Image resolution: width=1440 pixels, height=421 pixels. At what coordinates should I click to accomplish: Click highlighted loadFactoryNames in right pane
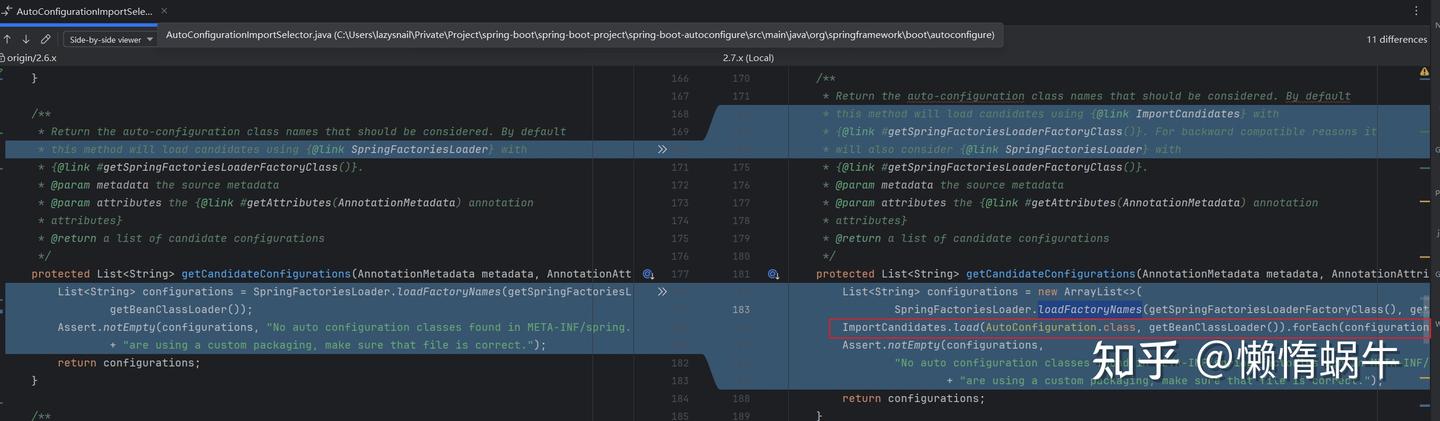point(1089,310)
